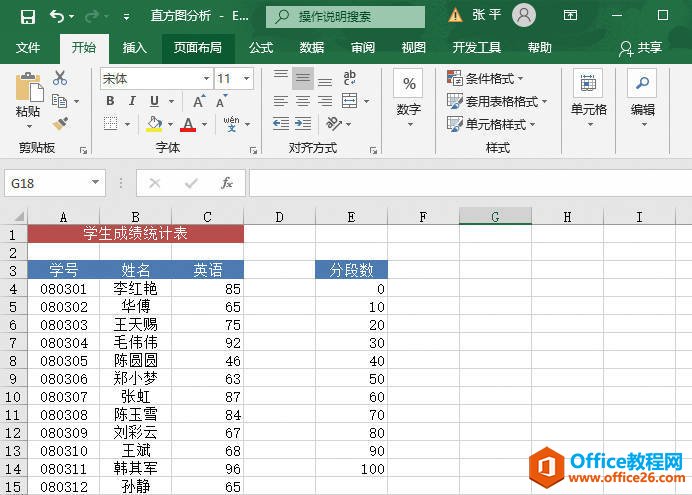Switch to the 审阅 tab

click(363, 48)
